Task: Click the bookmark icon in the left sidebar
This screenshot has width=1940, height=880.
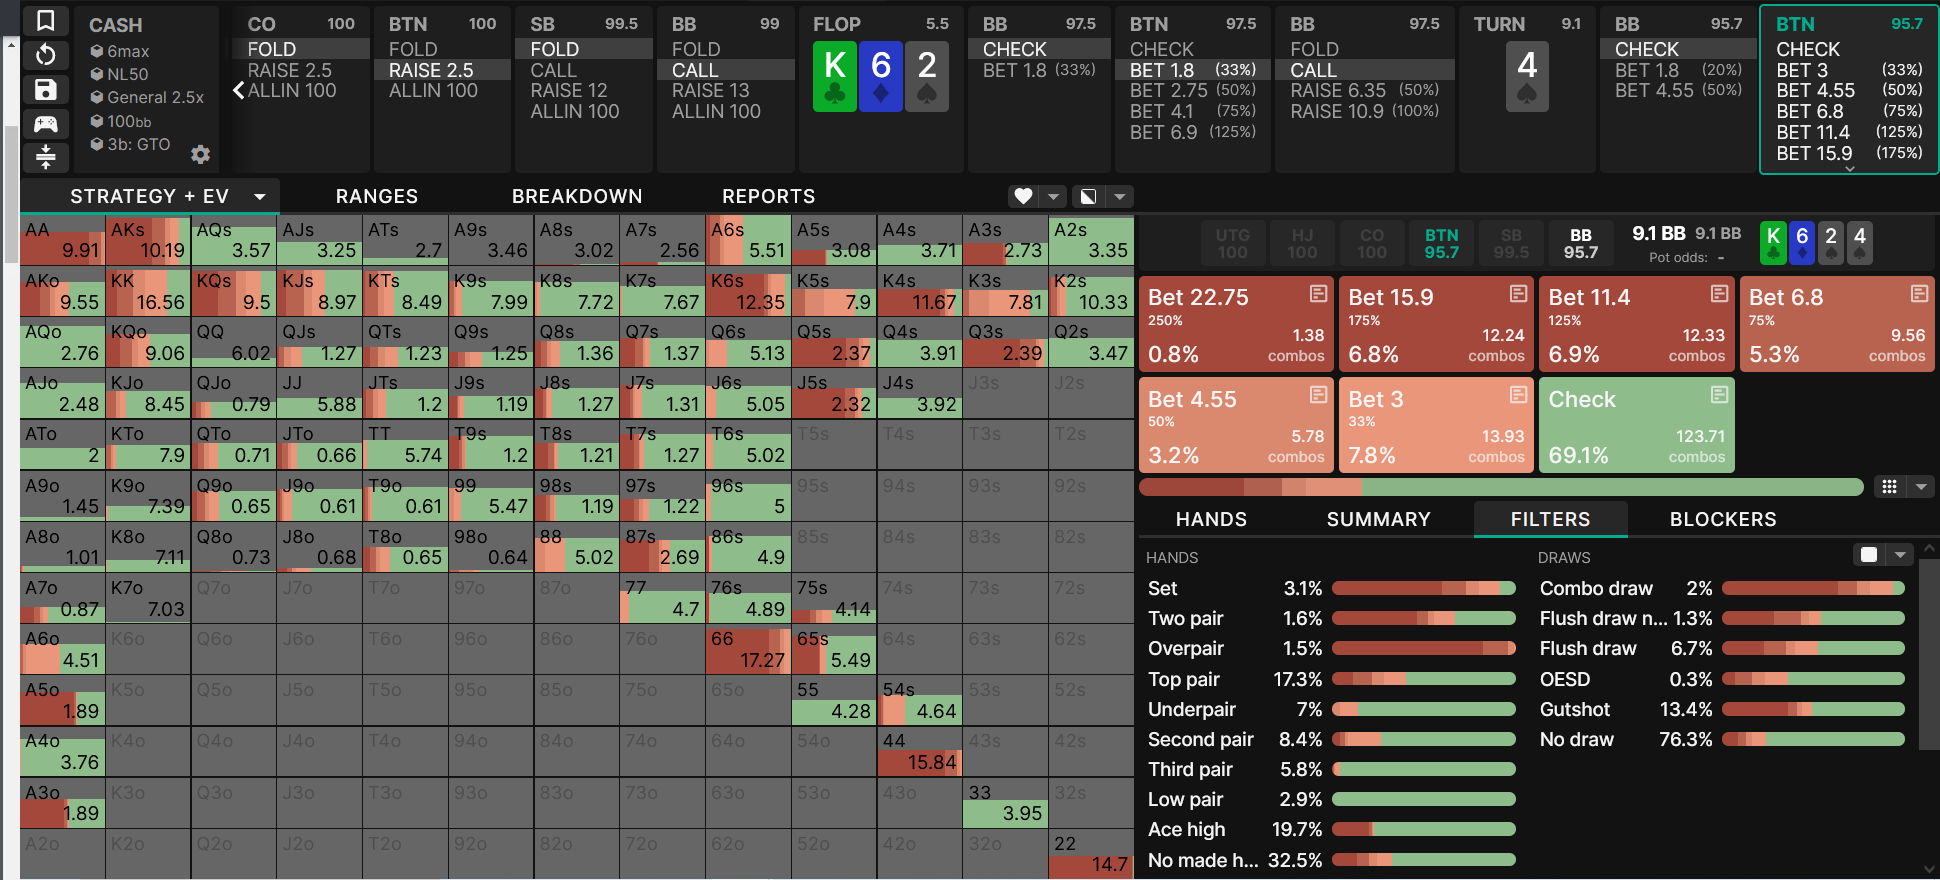Action: point(45,21)
